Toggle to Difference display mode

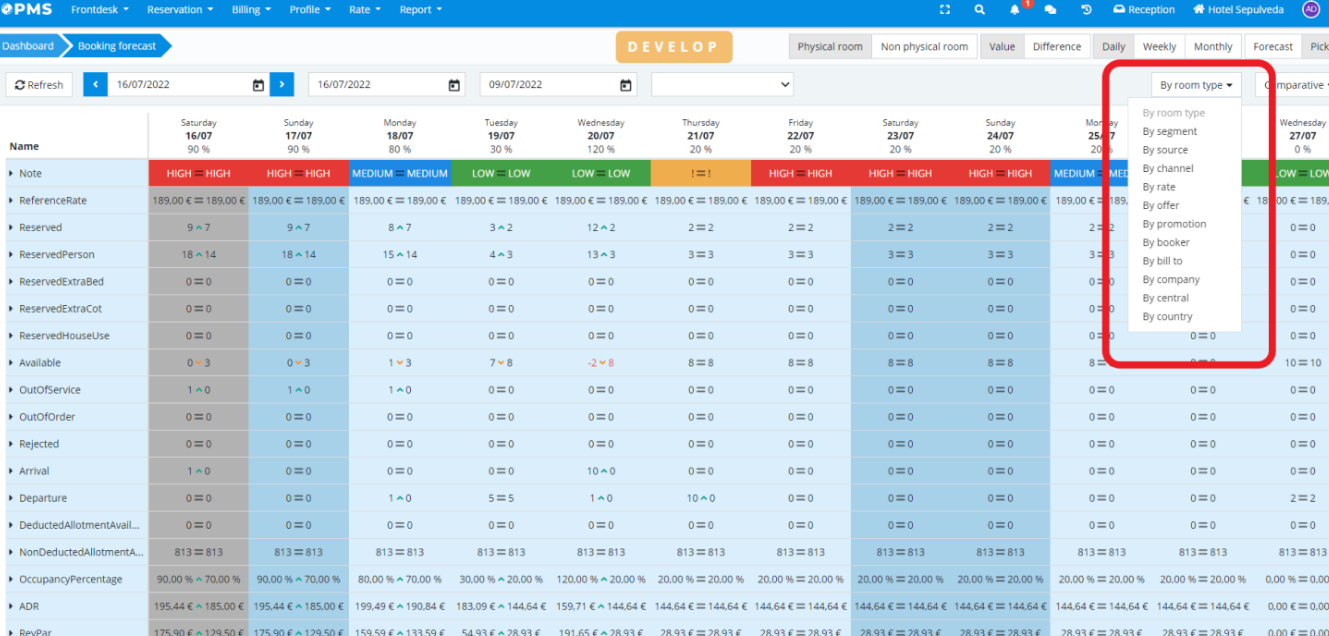[x=1056, y=47]
